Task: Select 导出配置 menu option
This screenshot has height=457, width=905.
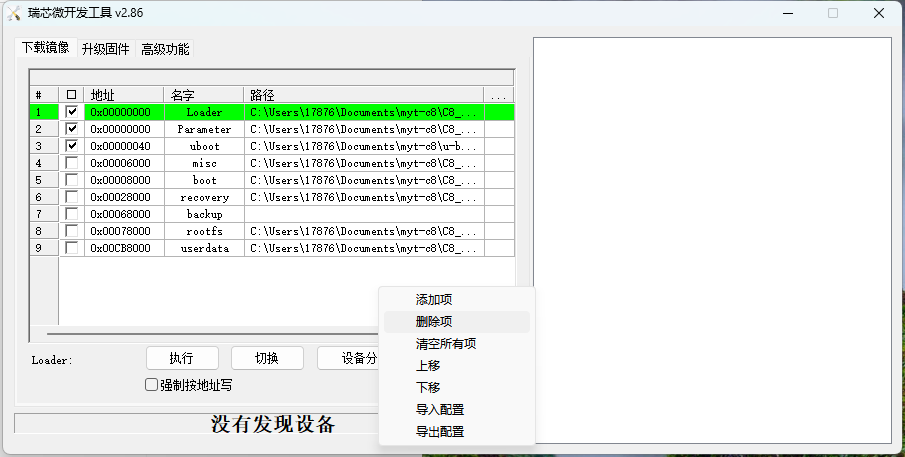Action: coord(439,432)
